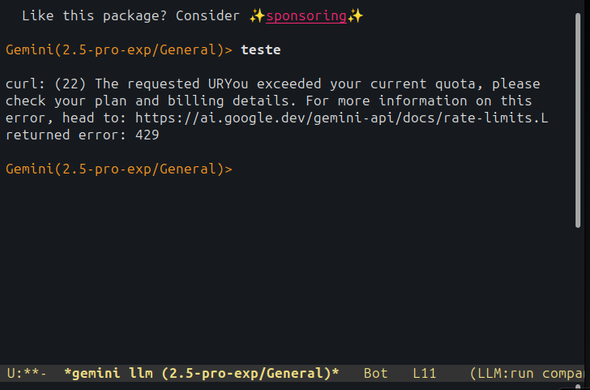This screenshot has width=590, height=390.
Task: Click the U coding system indicator in mode line
Action: 11,373
